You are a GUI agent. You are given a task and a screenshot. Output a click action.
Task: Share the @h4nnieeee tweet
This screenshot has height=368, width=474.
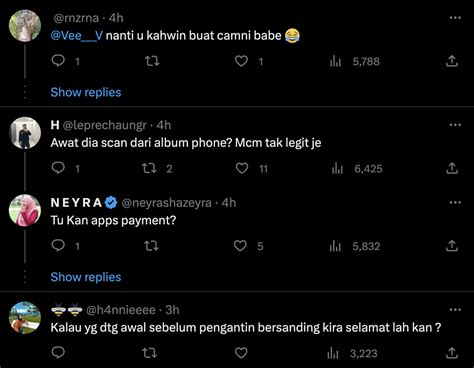coord(452,353)
